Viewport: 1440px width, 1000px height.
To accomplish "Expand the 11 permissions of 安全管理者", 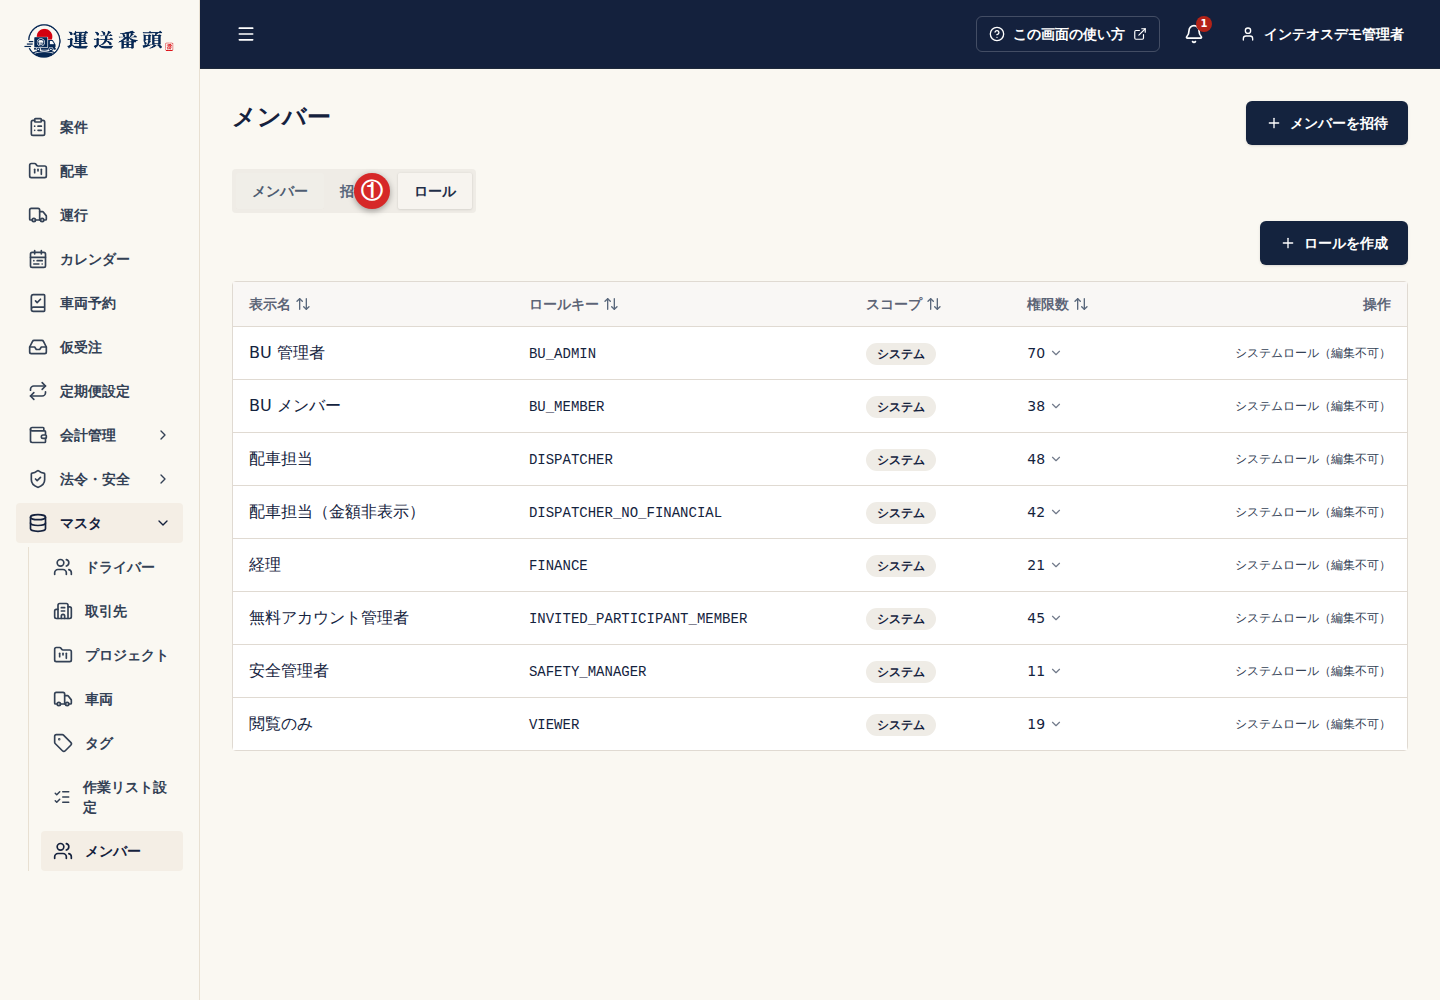I will [x=1044, y=671].
